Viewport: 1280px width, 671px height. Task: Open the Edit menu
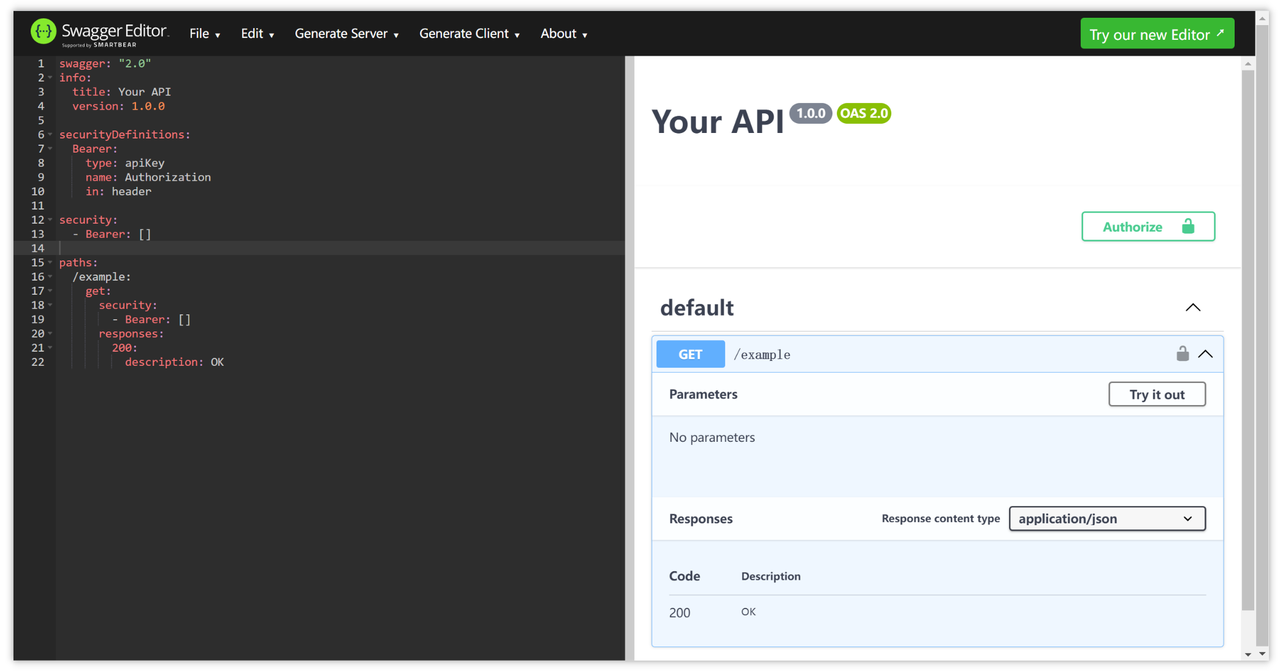(257, 34)
